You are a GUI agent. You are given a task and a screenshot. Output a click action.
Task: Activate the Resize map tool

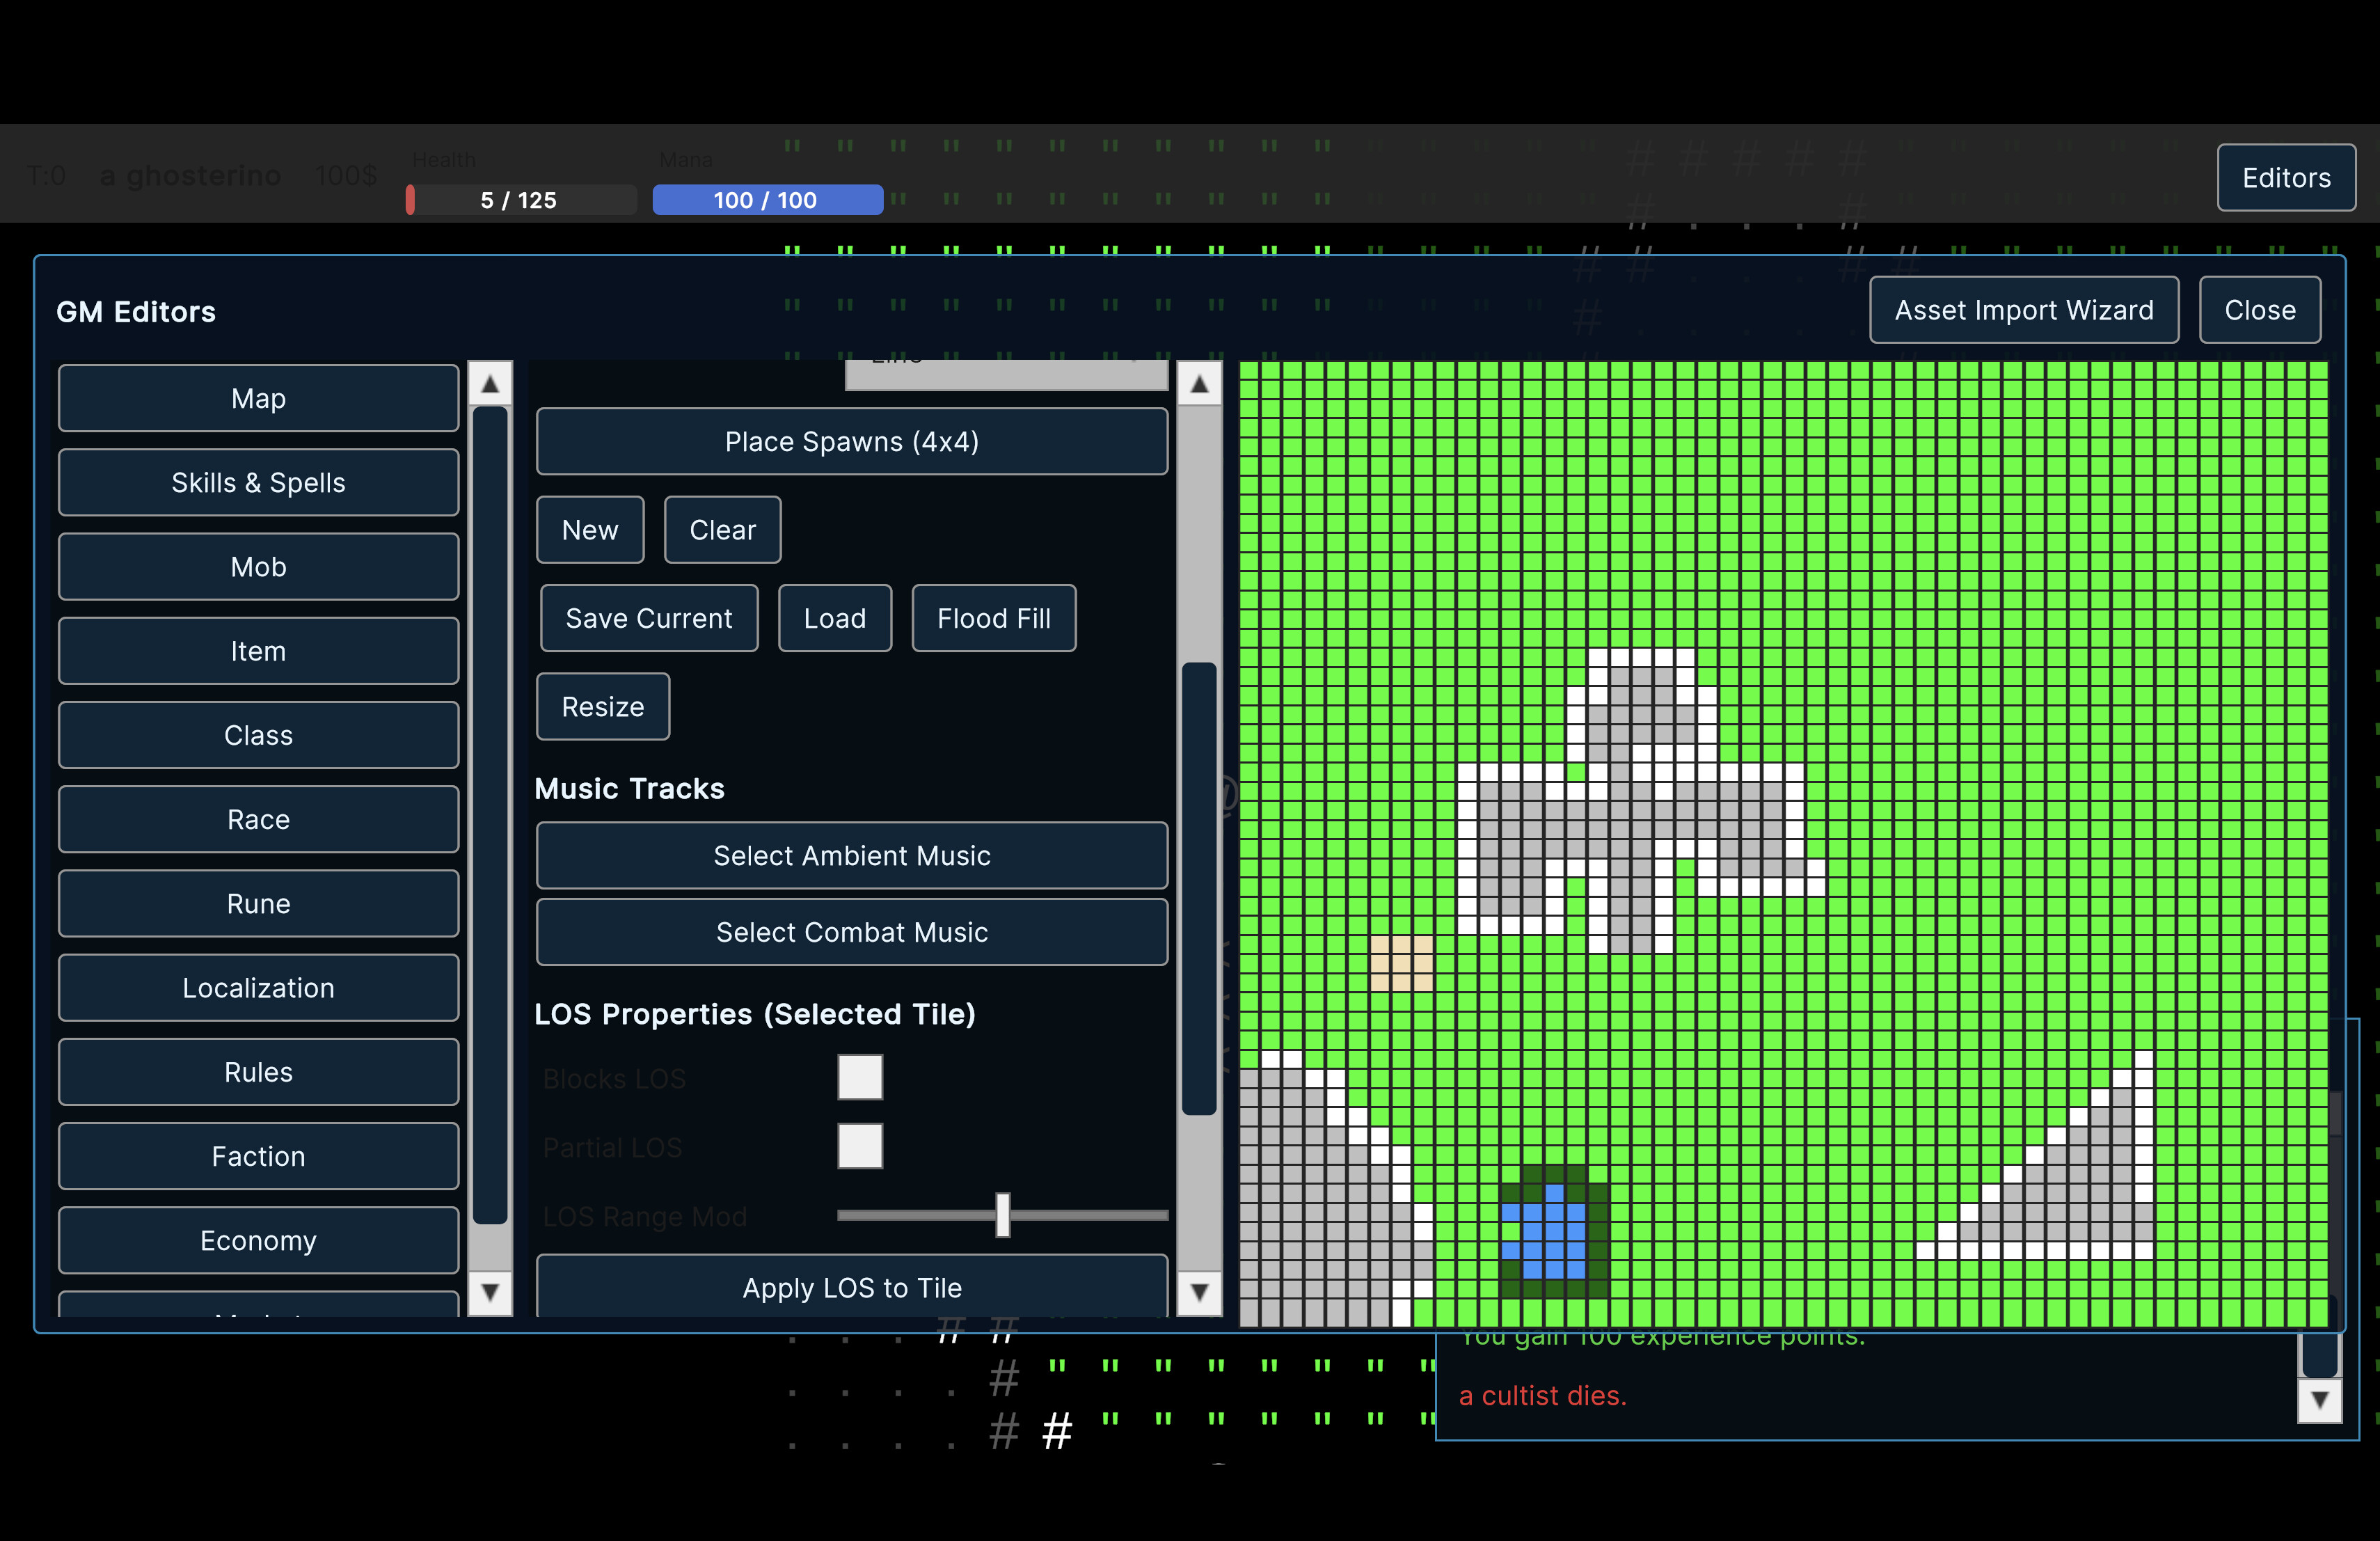[602, 707]
